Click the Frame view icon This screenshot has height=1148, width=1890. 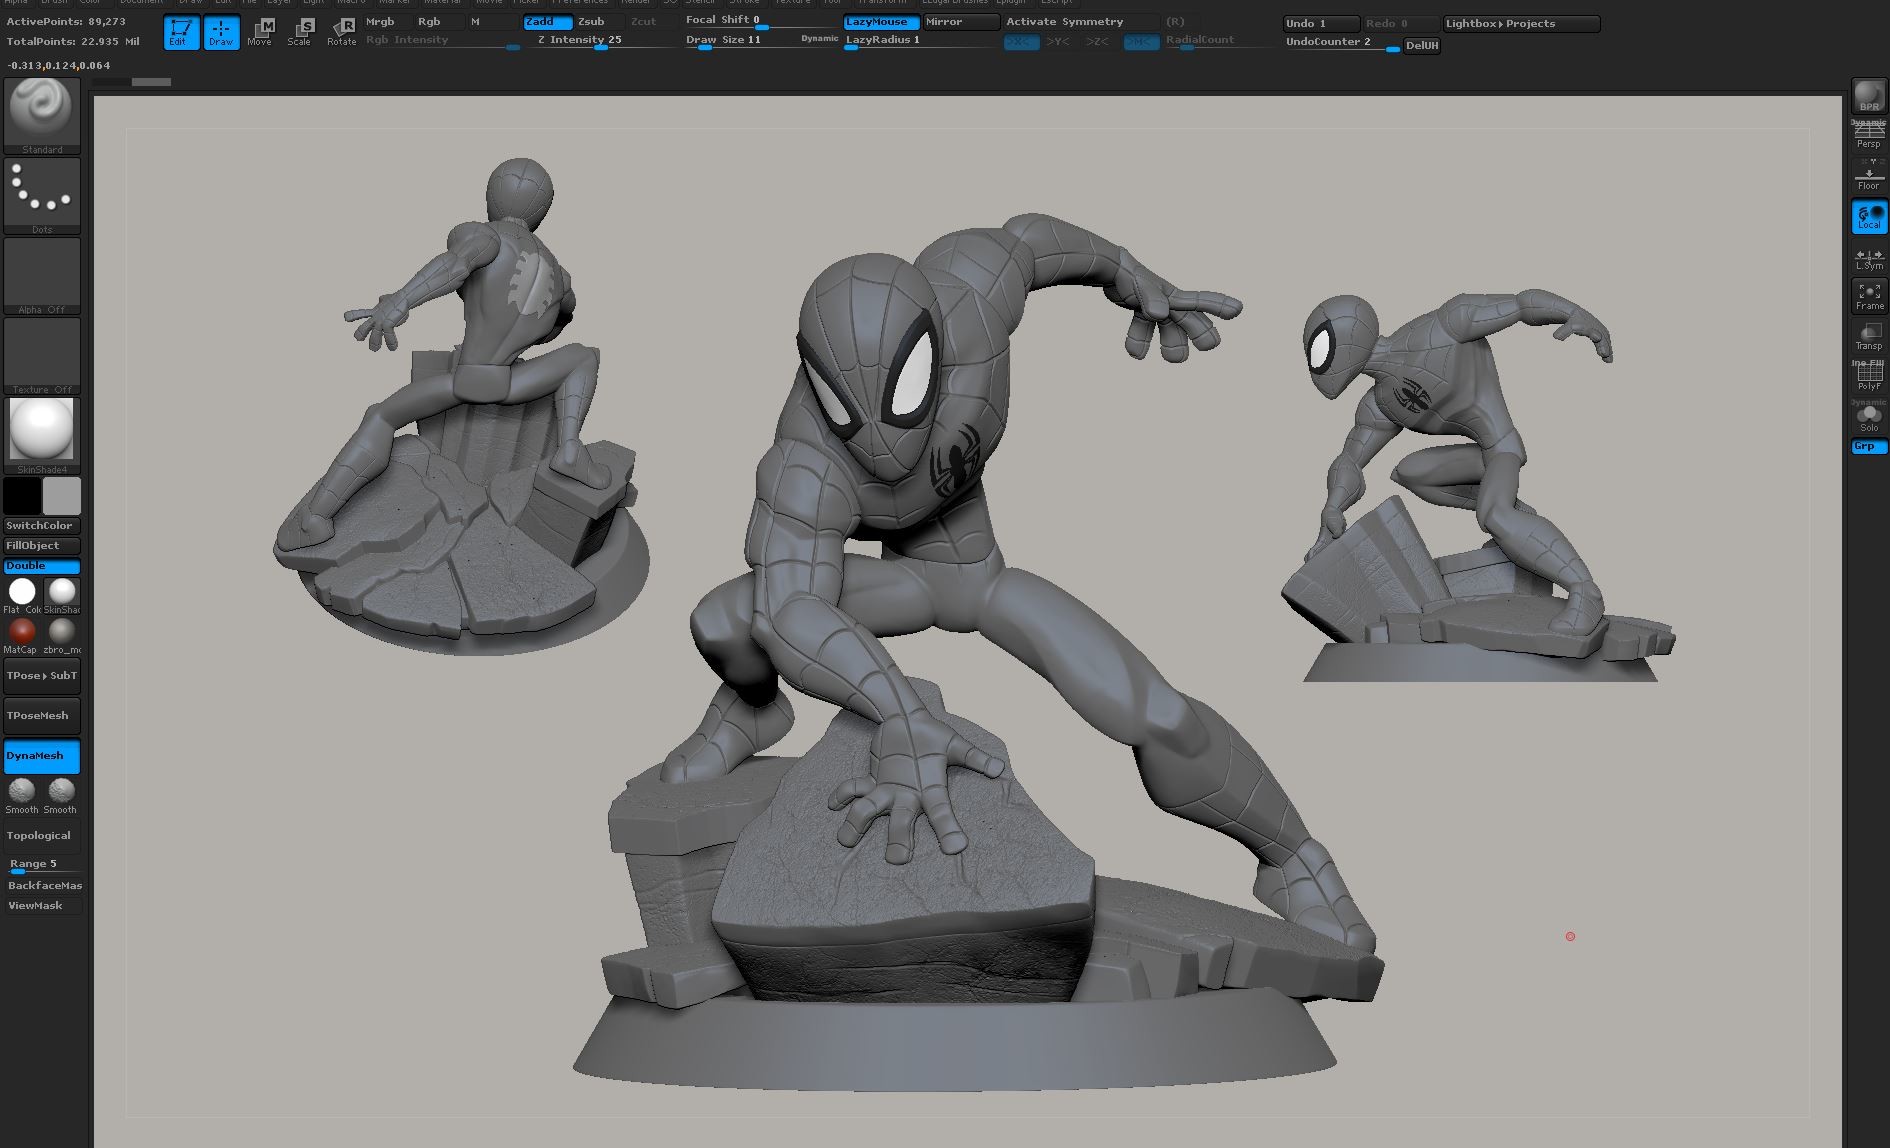(1869, 296)
